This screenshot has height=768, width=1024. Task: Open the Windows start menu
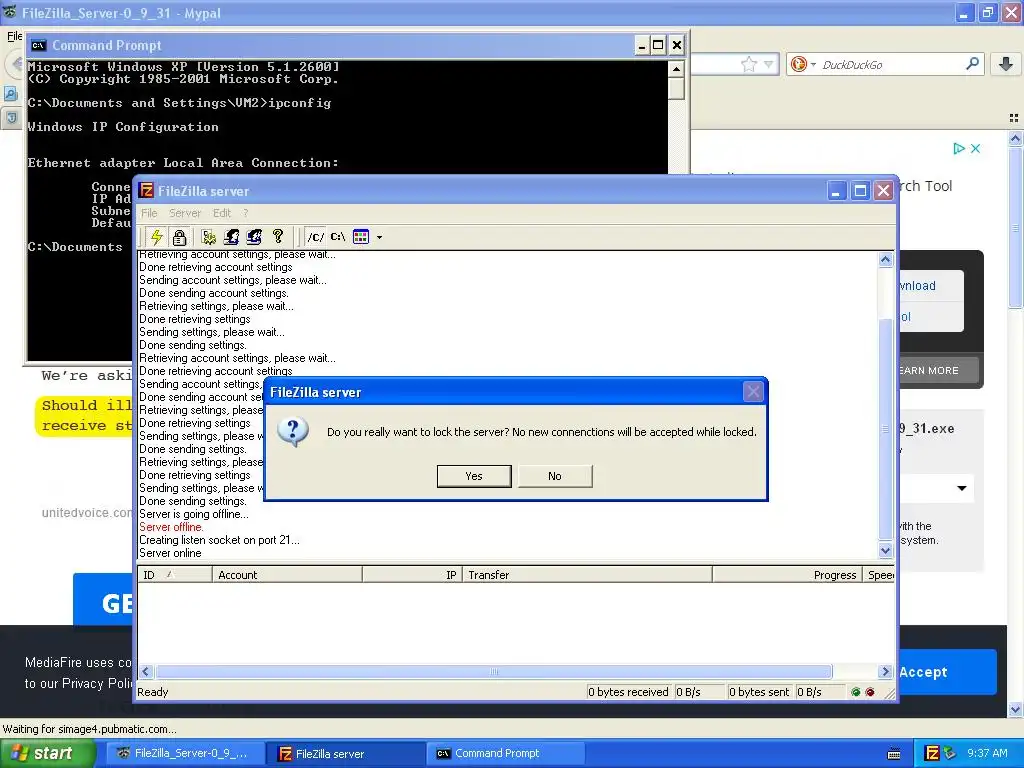[48, 754]
